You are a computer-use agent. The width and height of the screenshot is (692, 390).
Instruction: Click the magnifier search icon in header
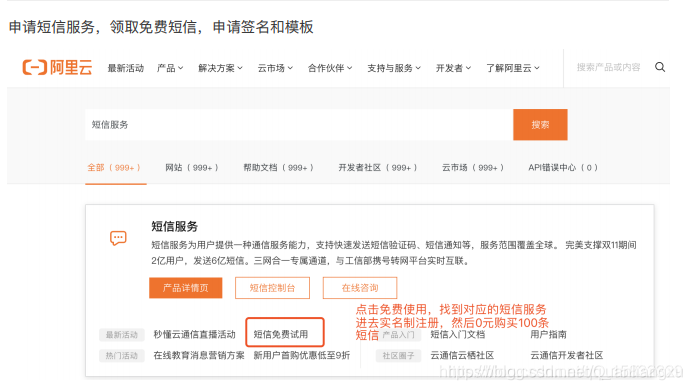click(660, 67)
